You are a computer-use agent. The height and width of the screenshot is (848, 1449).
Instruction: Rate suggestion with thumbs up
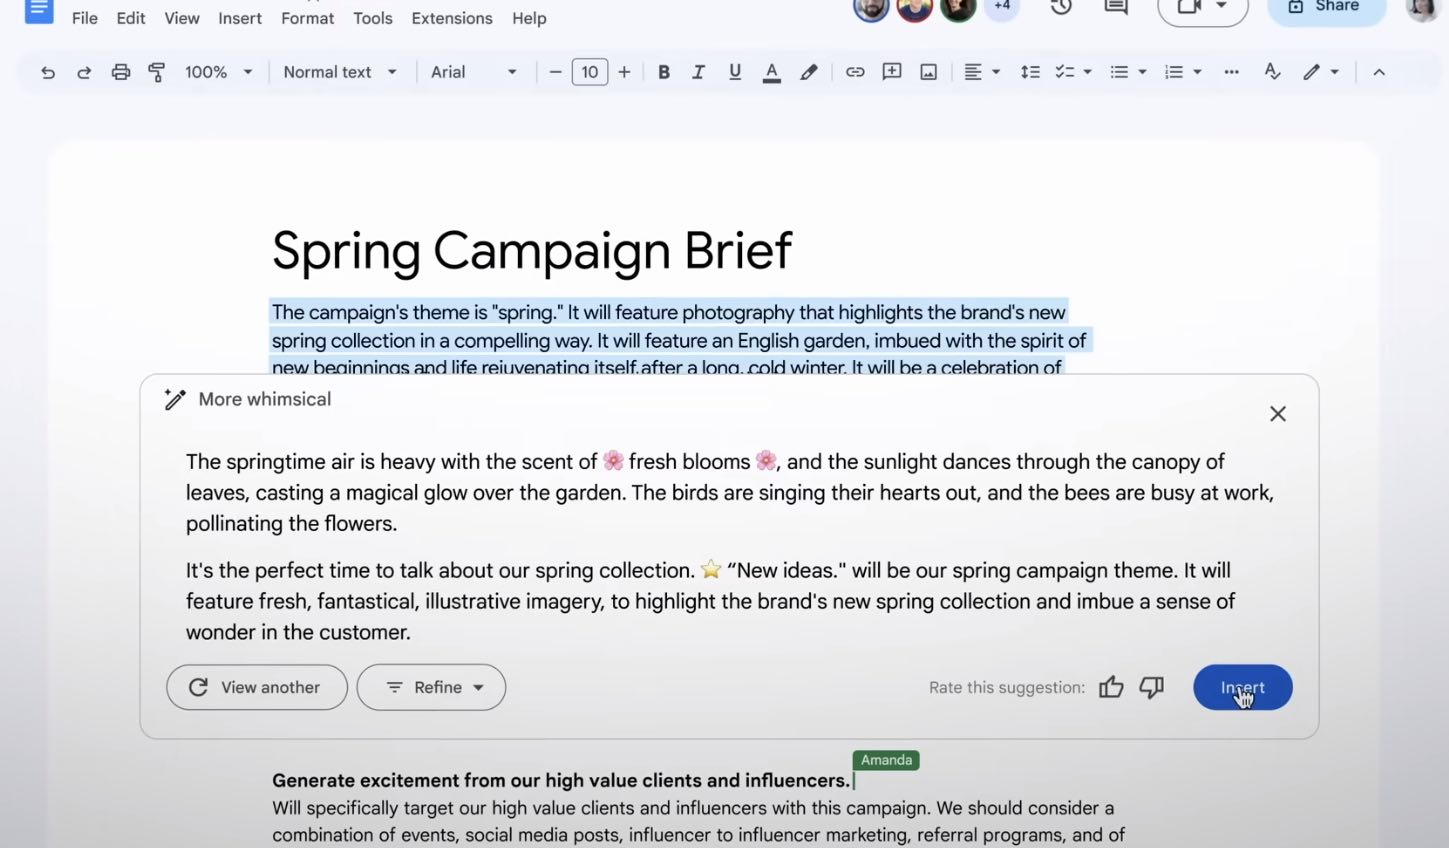(x=1111, y=687)
